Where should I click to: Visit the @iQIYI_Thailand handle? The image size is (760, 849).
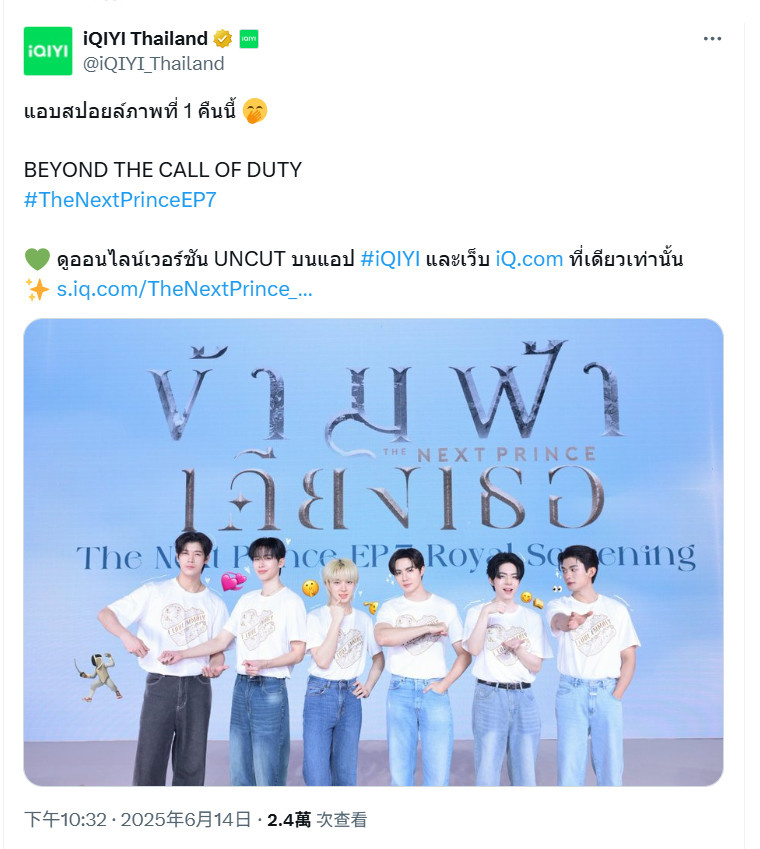click(x=153, y=64)
